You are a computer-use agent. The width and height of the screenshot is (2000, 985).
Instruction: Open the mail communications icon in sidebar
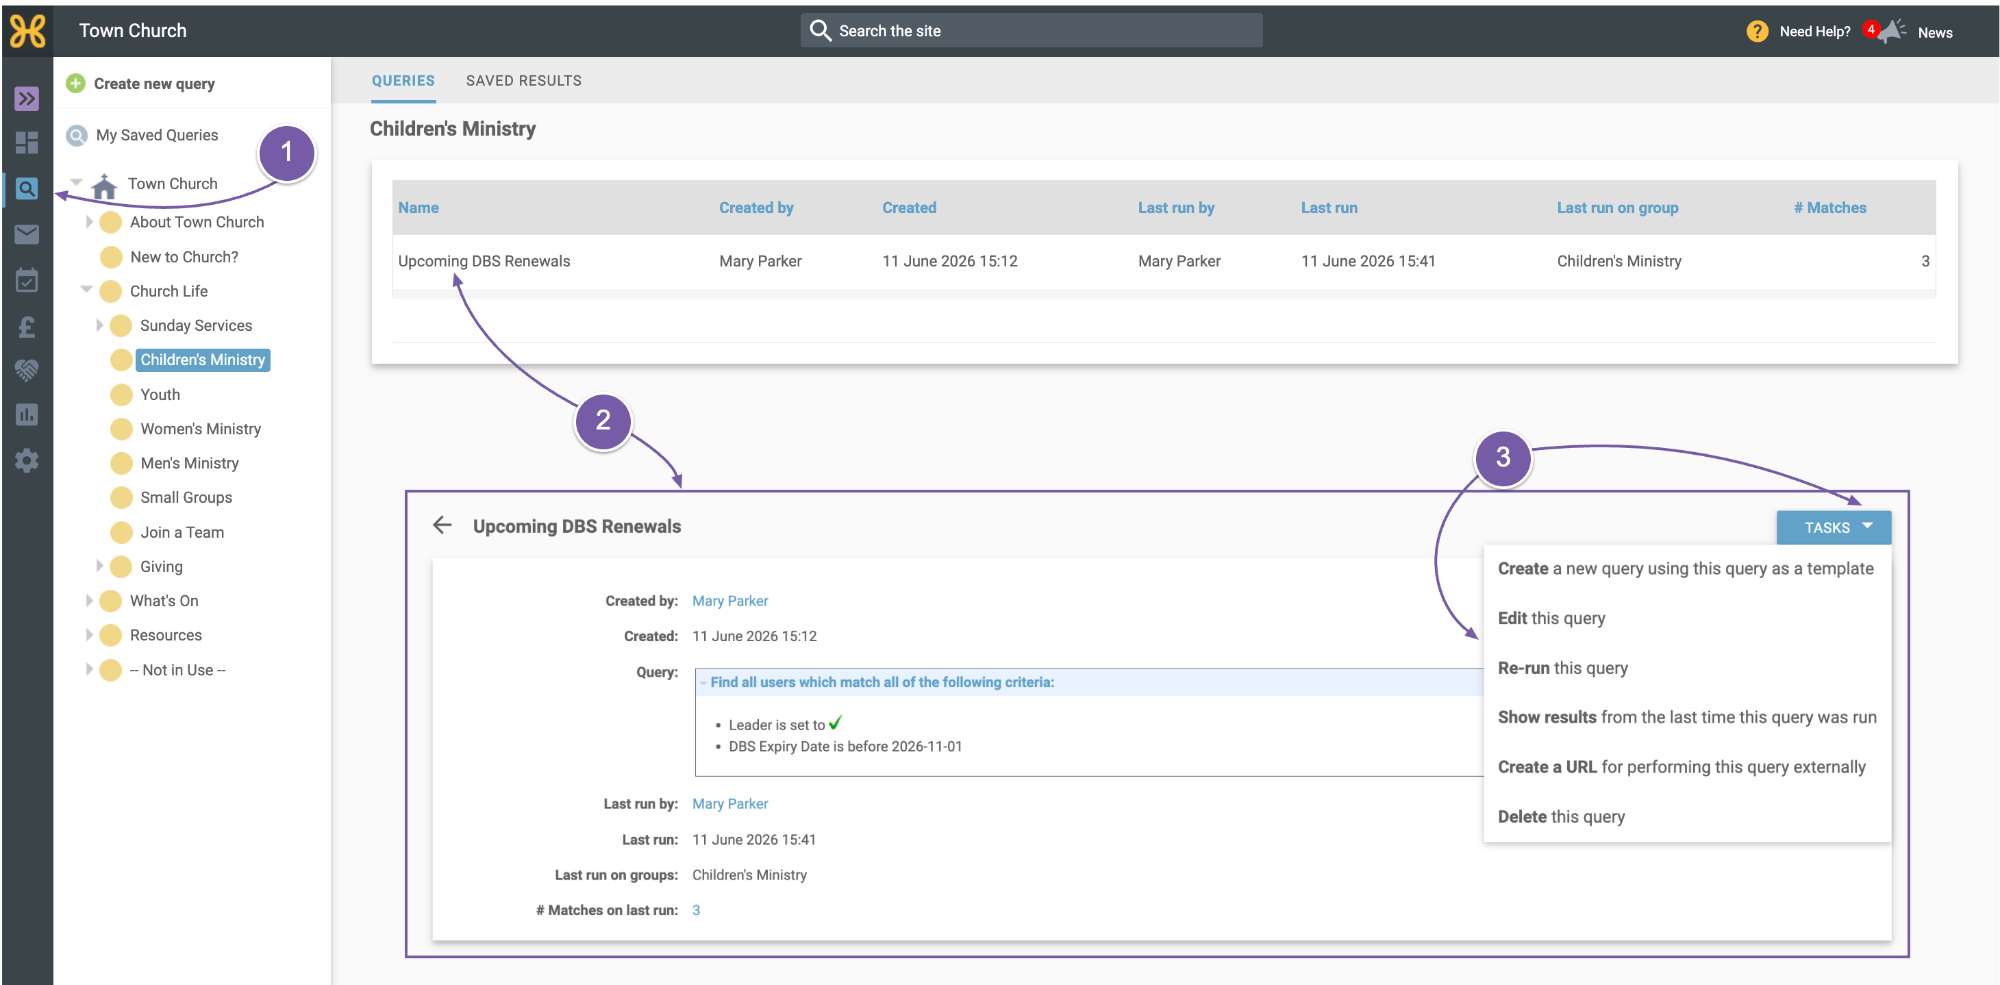(27, 234)
